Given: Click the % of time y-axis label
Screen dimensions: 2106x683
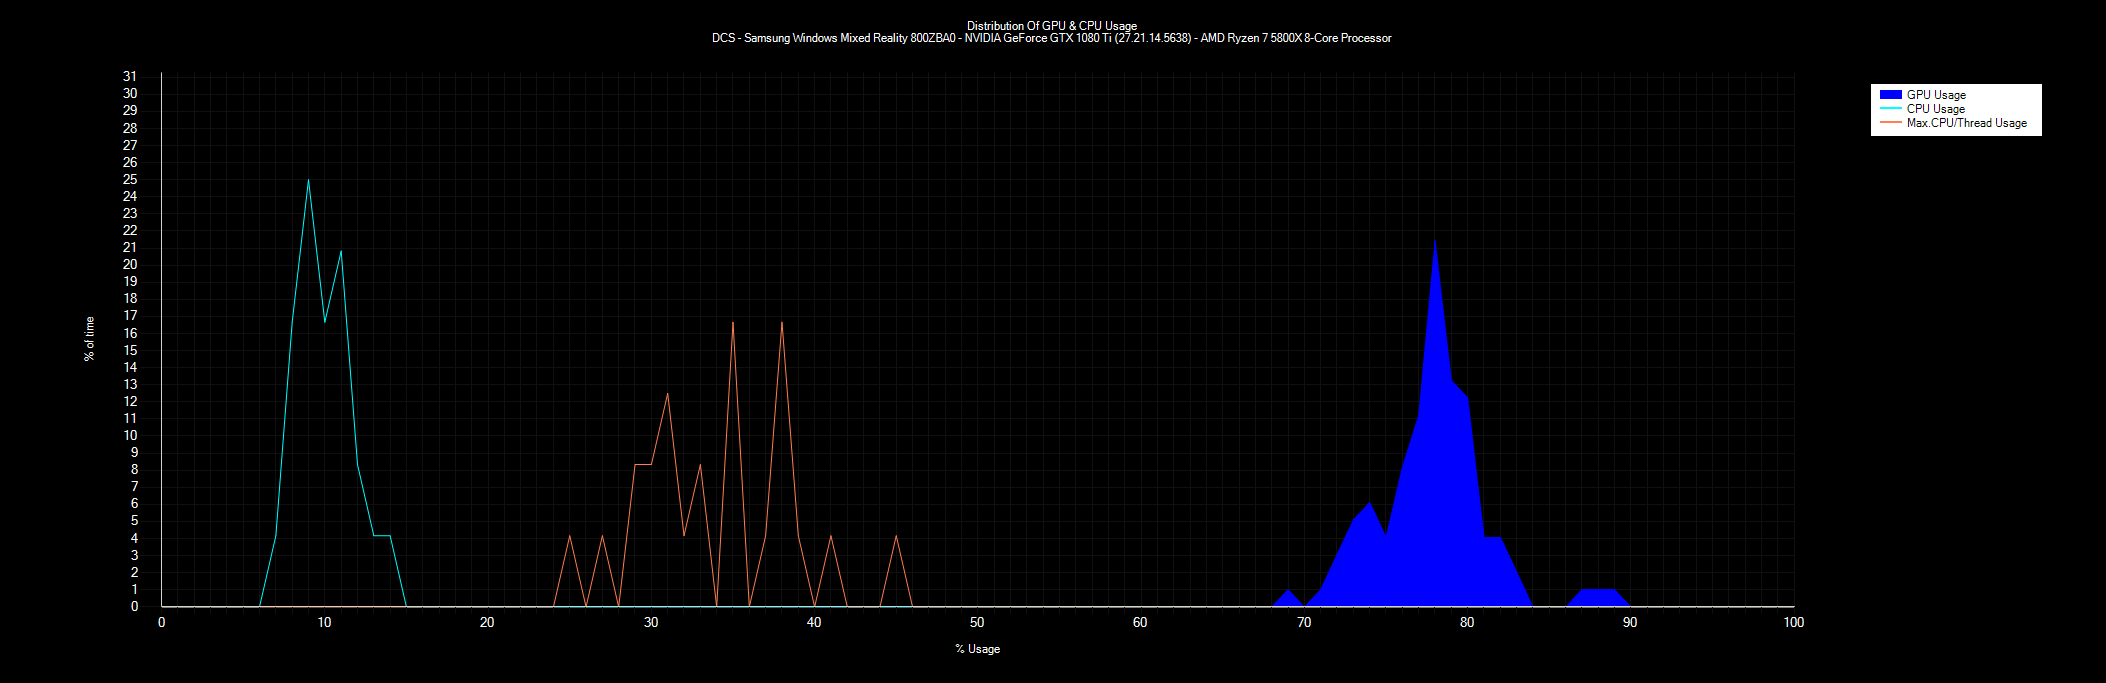Looking at the screenshot, I should tap(89, 339).
